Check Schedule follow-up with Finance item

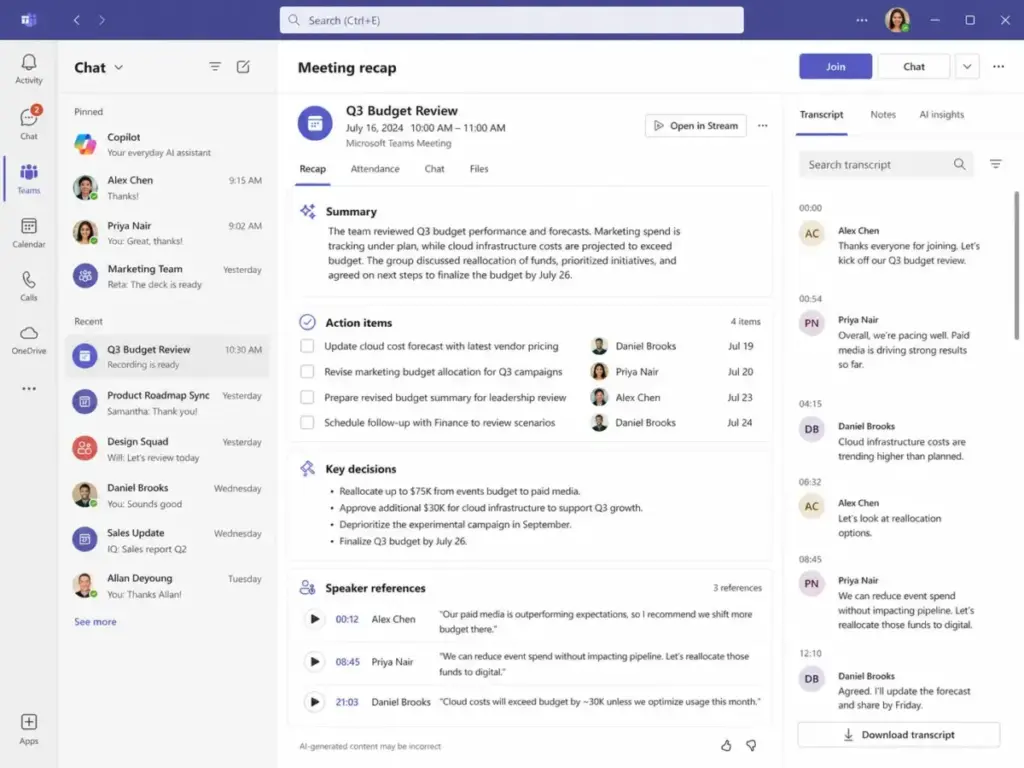(307, 423)
